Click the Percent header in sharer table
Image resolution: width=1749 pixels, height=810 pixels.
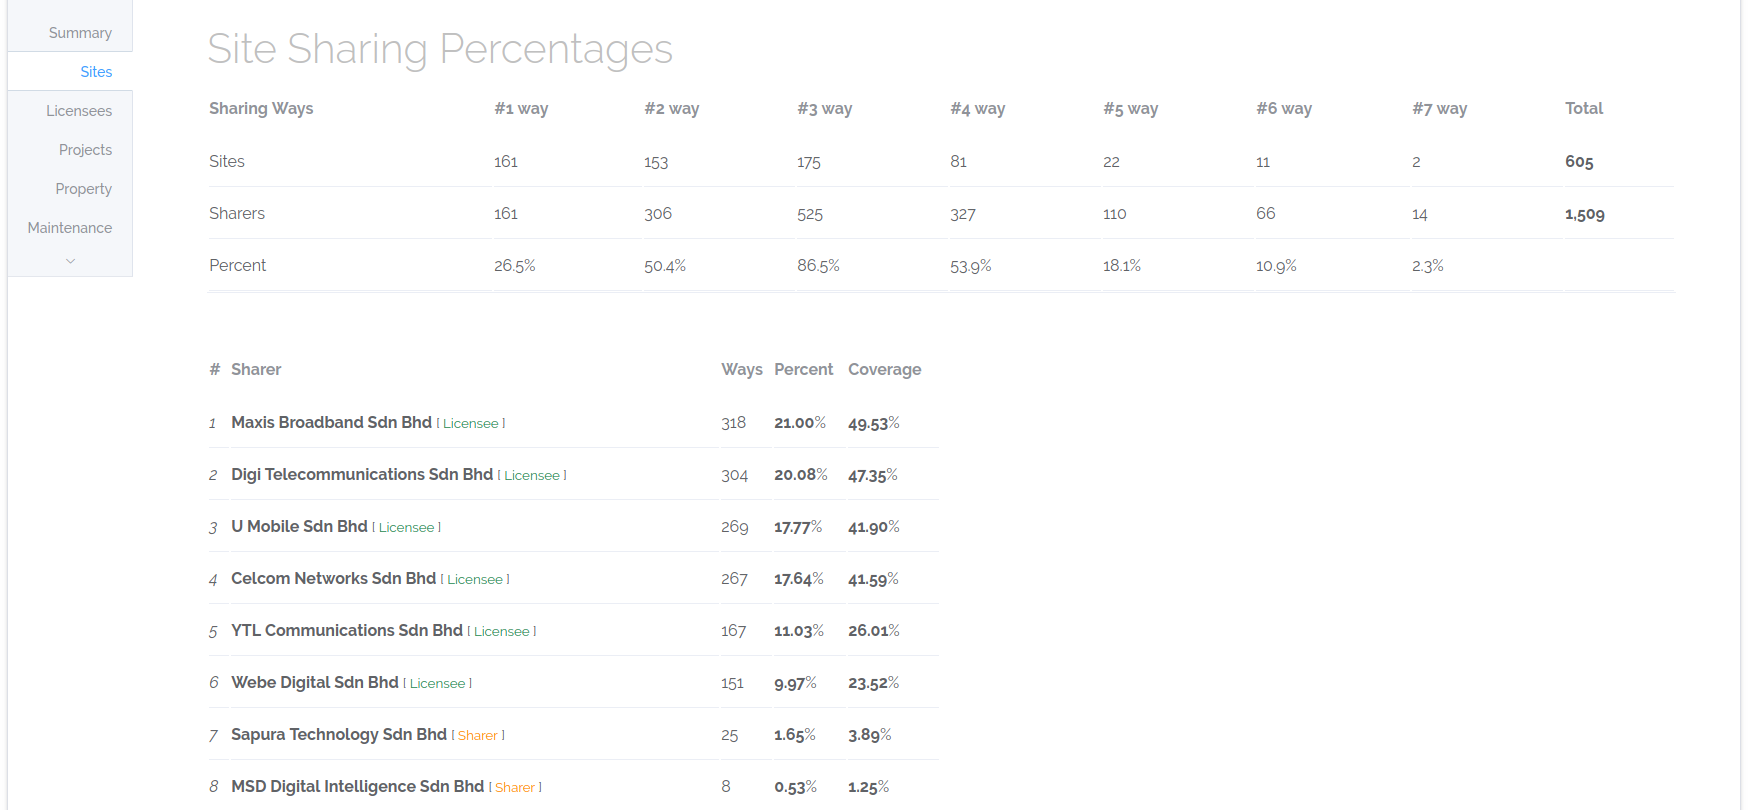tap(803, 369)
